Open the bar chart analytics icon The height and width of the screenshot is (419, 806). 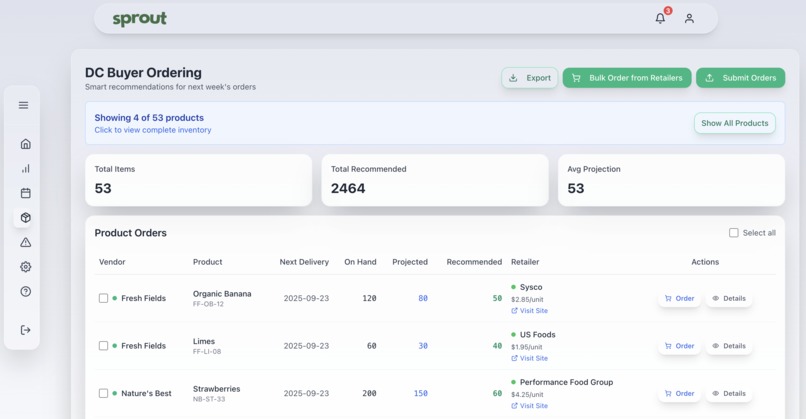(x=26, y=169)
